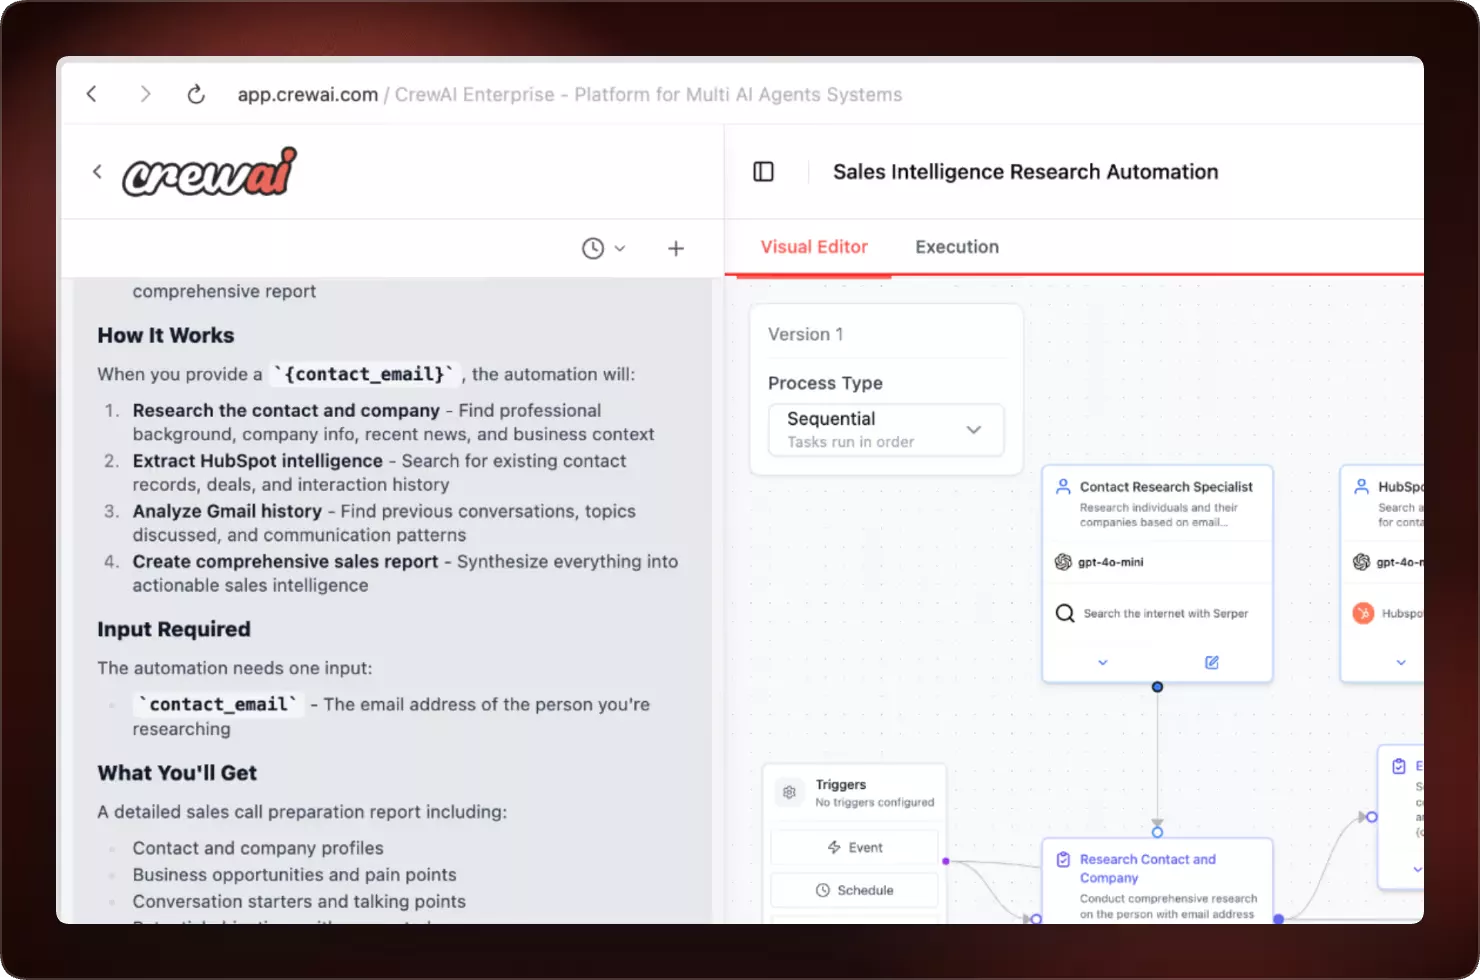The image size is (1480, 980).
Task: Click the Contact Research Specialist agent icon
Action: pos(1063,486)
